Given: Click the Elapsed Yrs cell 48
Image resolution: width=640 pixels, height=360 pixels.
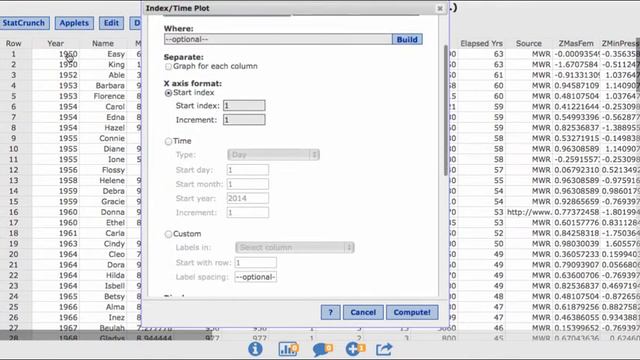Looking at the screenshot, I should pyautogui.click(x=498, y=296).
